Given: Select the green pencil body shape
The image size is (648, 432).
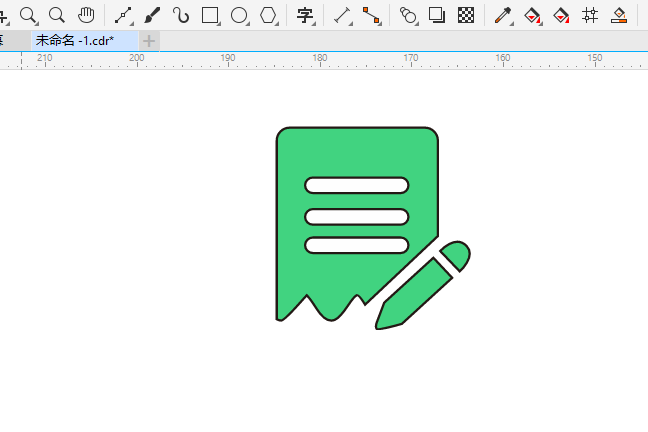Looking at the screenshot, I should (413, 294).
